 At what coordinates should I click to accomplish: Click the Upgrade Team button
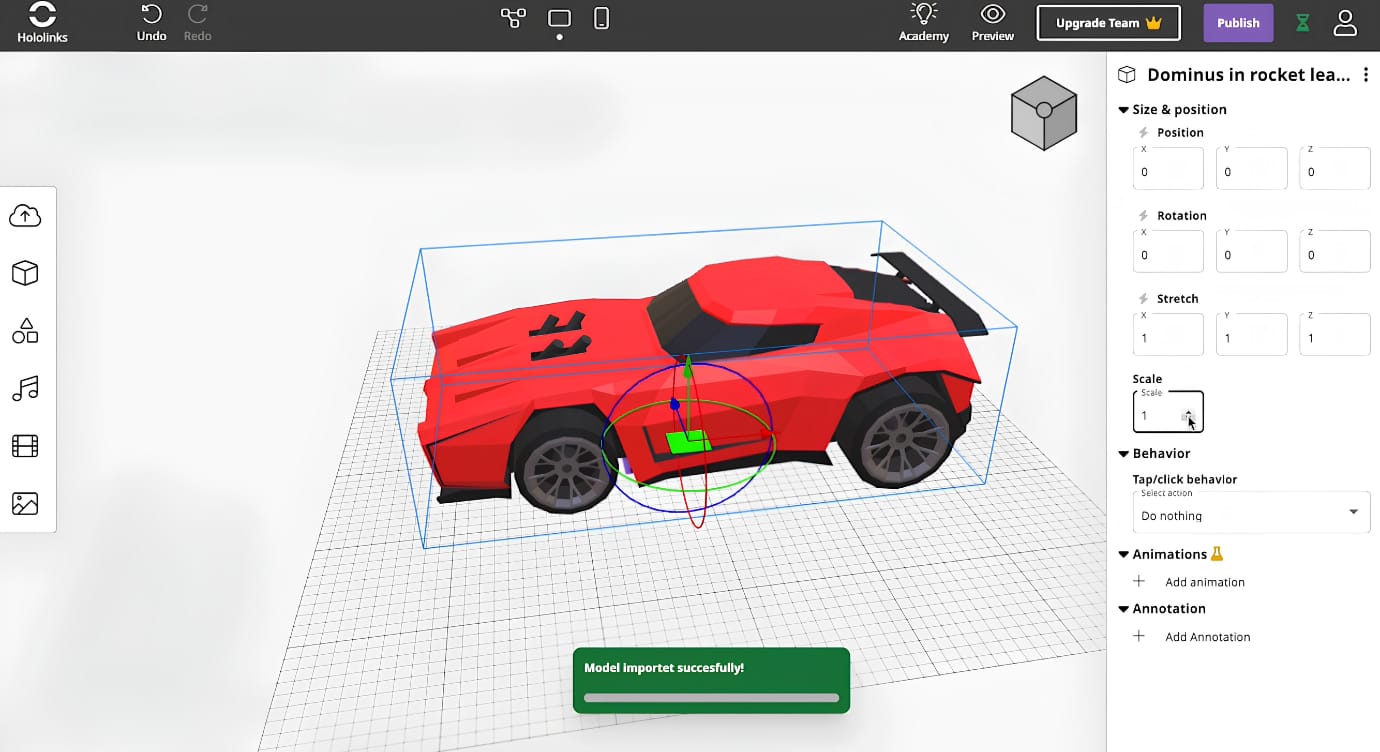coord(1108,23)
